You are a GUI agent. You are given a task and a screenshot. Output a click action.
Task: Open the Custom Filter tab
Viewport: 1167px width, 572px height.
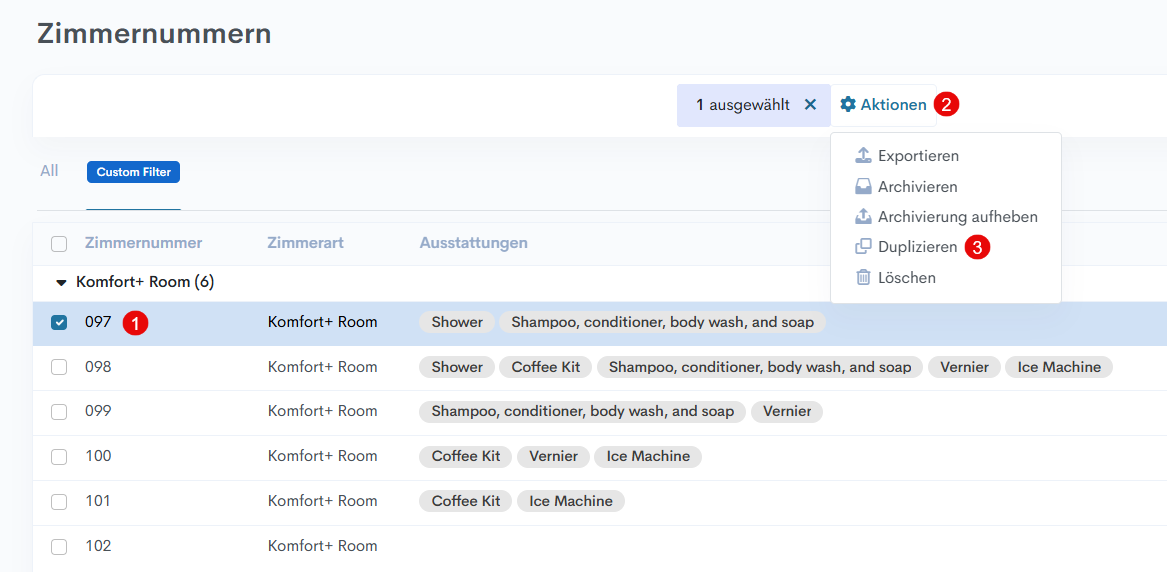point(133,172)
